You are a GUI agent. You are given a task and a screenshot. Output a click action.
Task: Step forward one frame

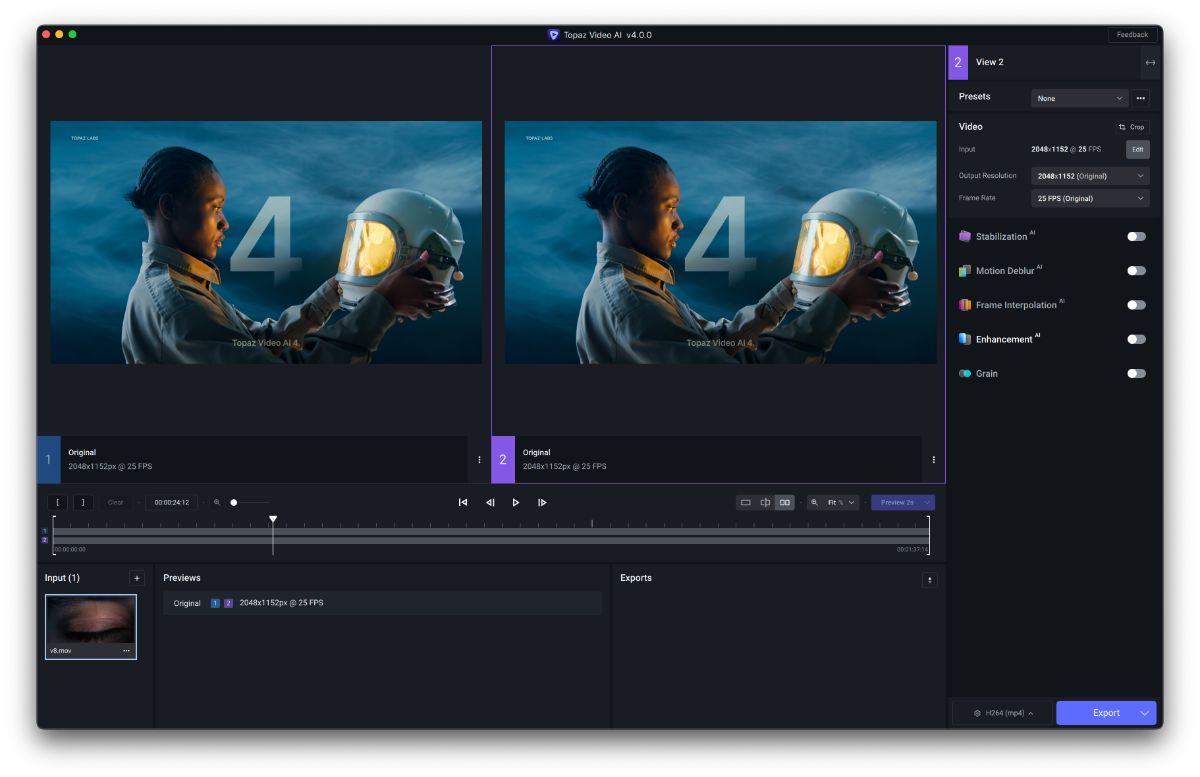(542, 502)
